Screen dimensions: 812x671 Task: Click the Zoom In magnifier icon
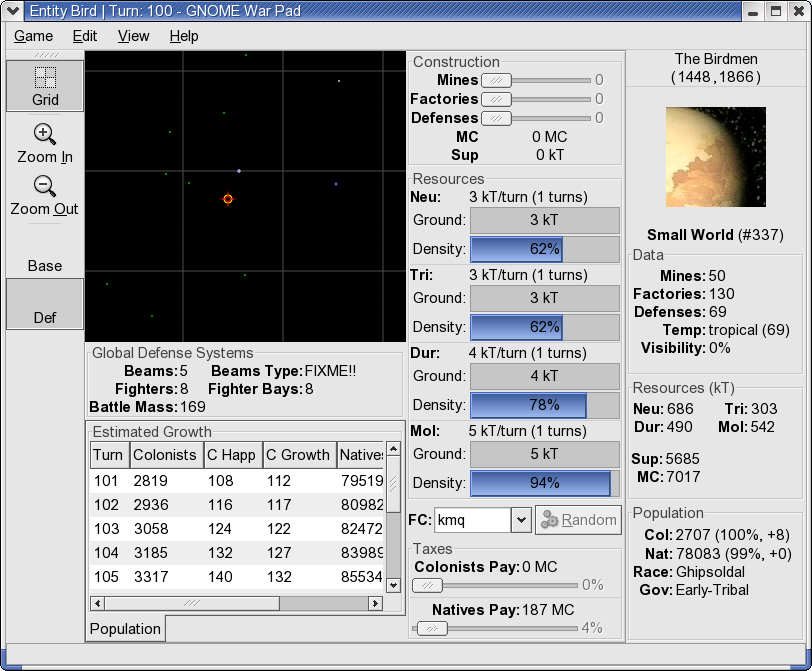45,134
